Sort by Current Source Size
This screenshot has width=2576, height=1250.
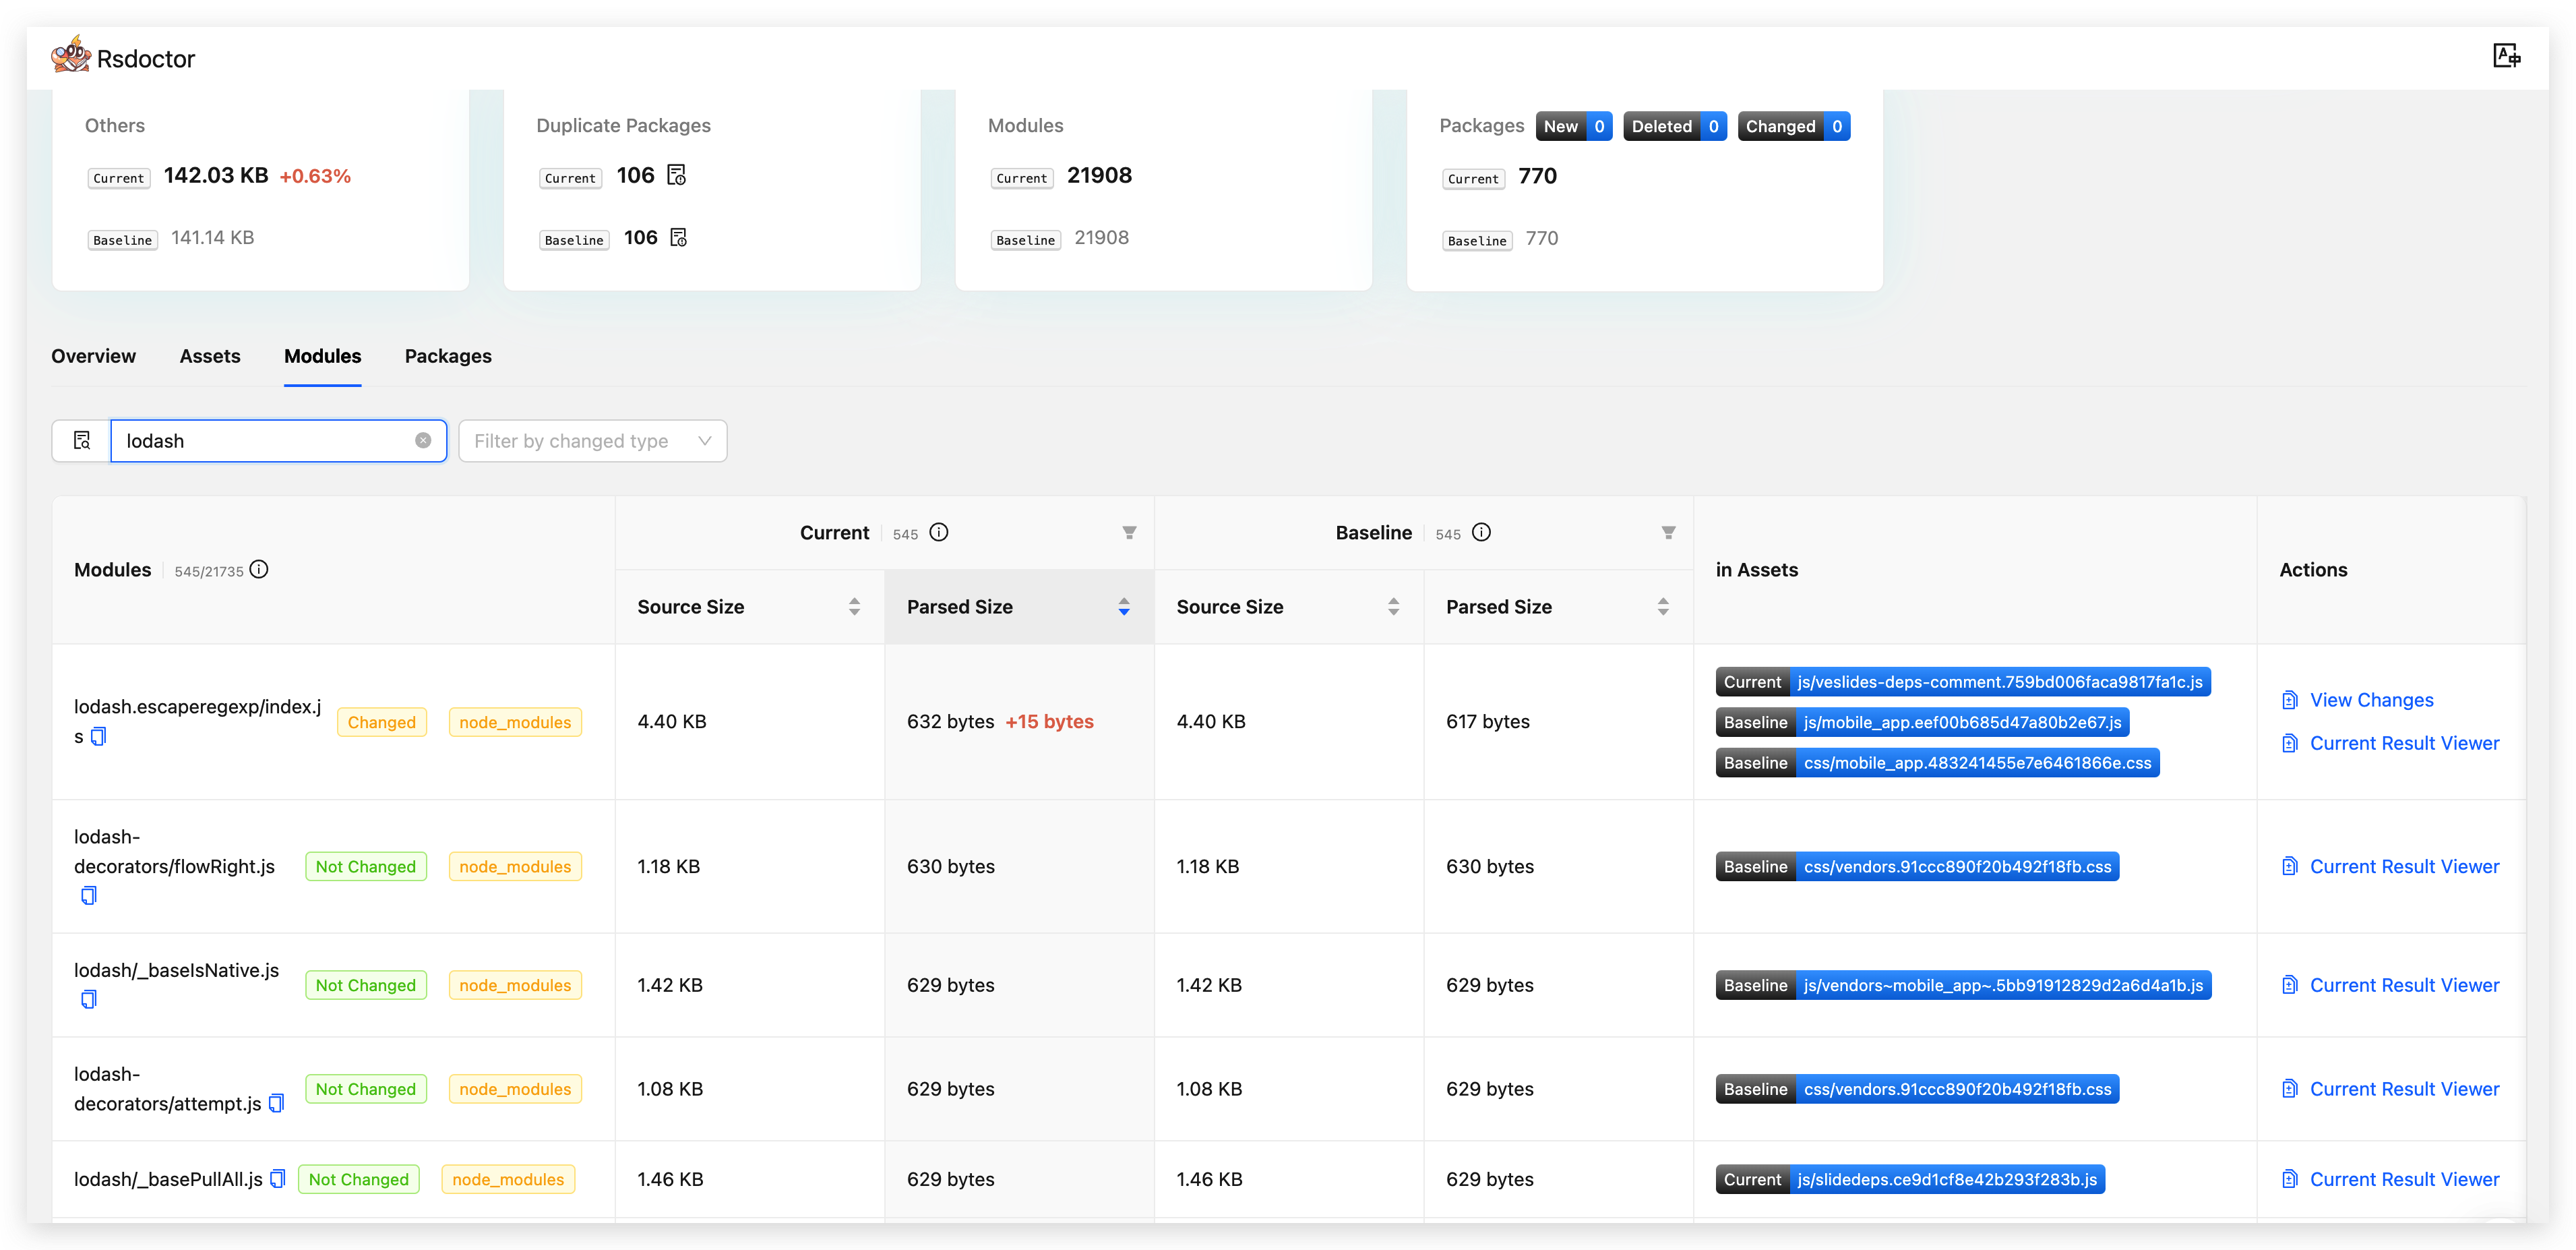tap(854, 607)
